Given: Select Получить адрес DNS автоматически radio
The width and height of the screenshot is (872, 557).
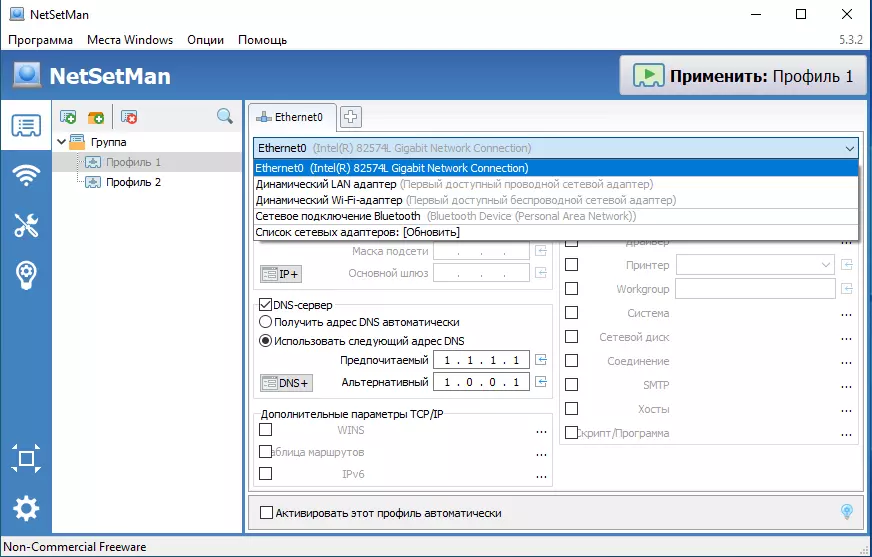Looking at the screenshot, I should click(266, 322).
